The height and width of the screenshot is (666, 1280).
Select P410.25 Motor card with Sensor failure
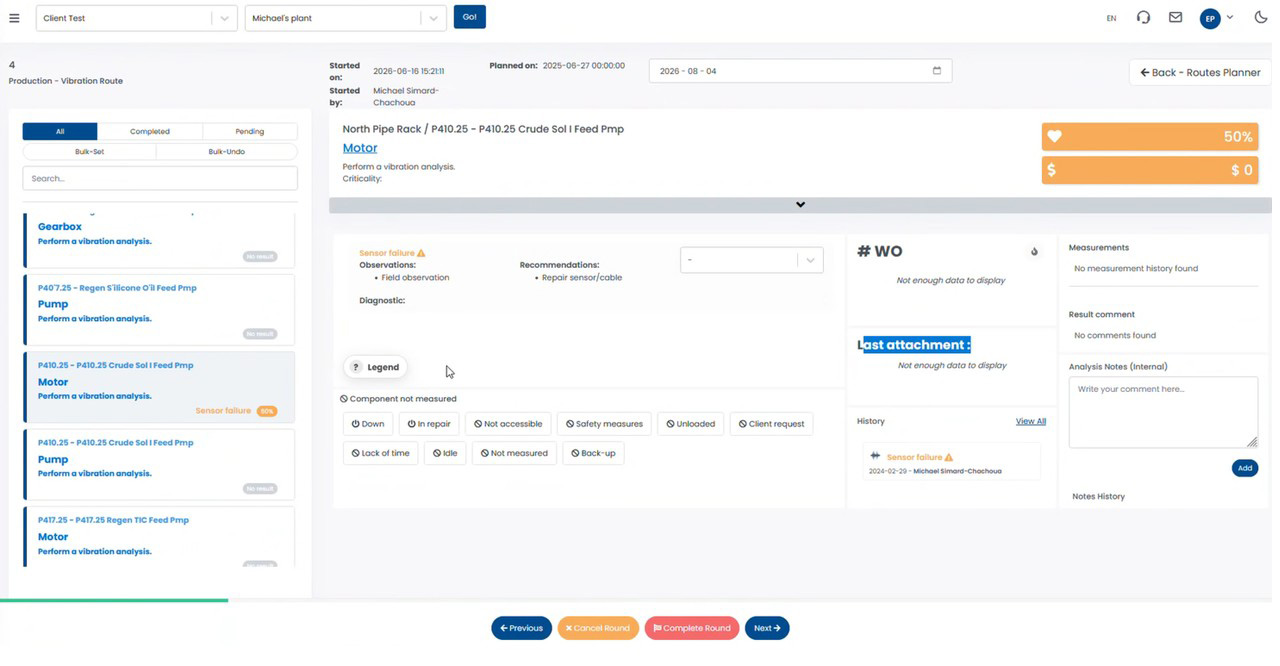click(159, 388)
